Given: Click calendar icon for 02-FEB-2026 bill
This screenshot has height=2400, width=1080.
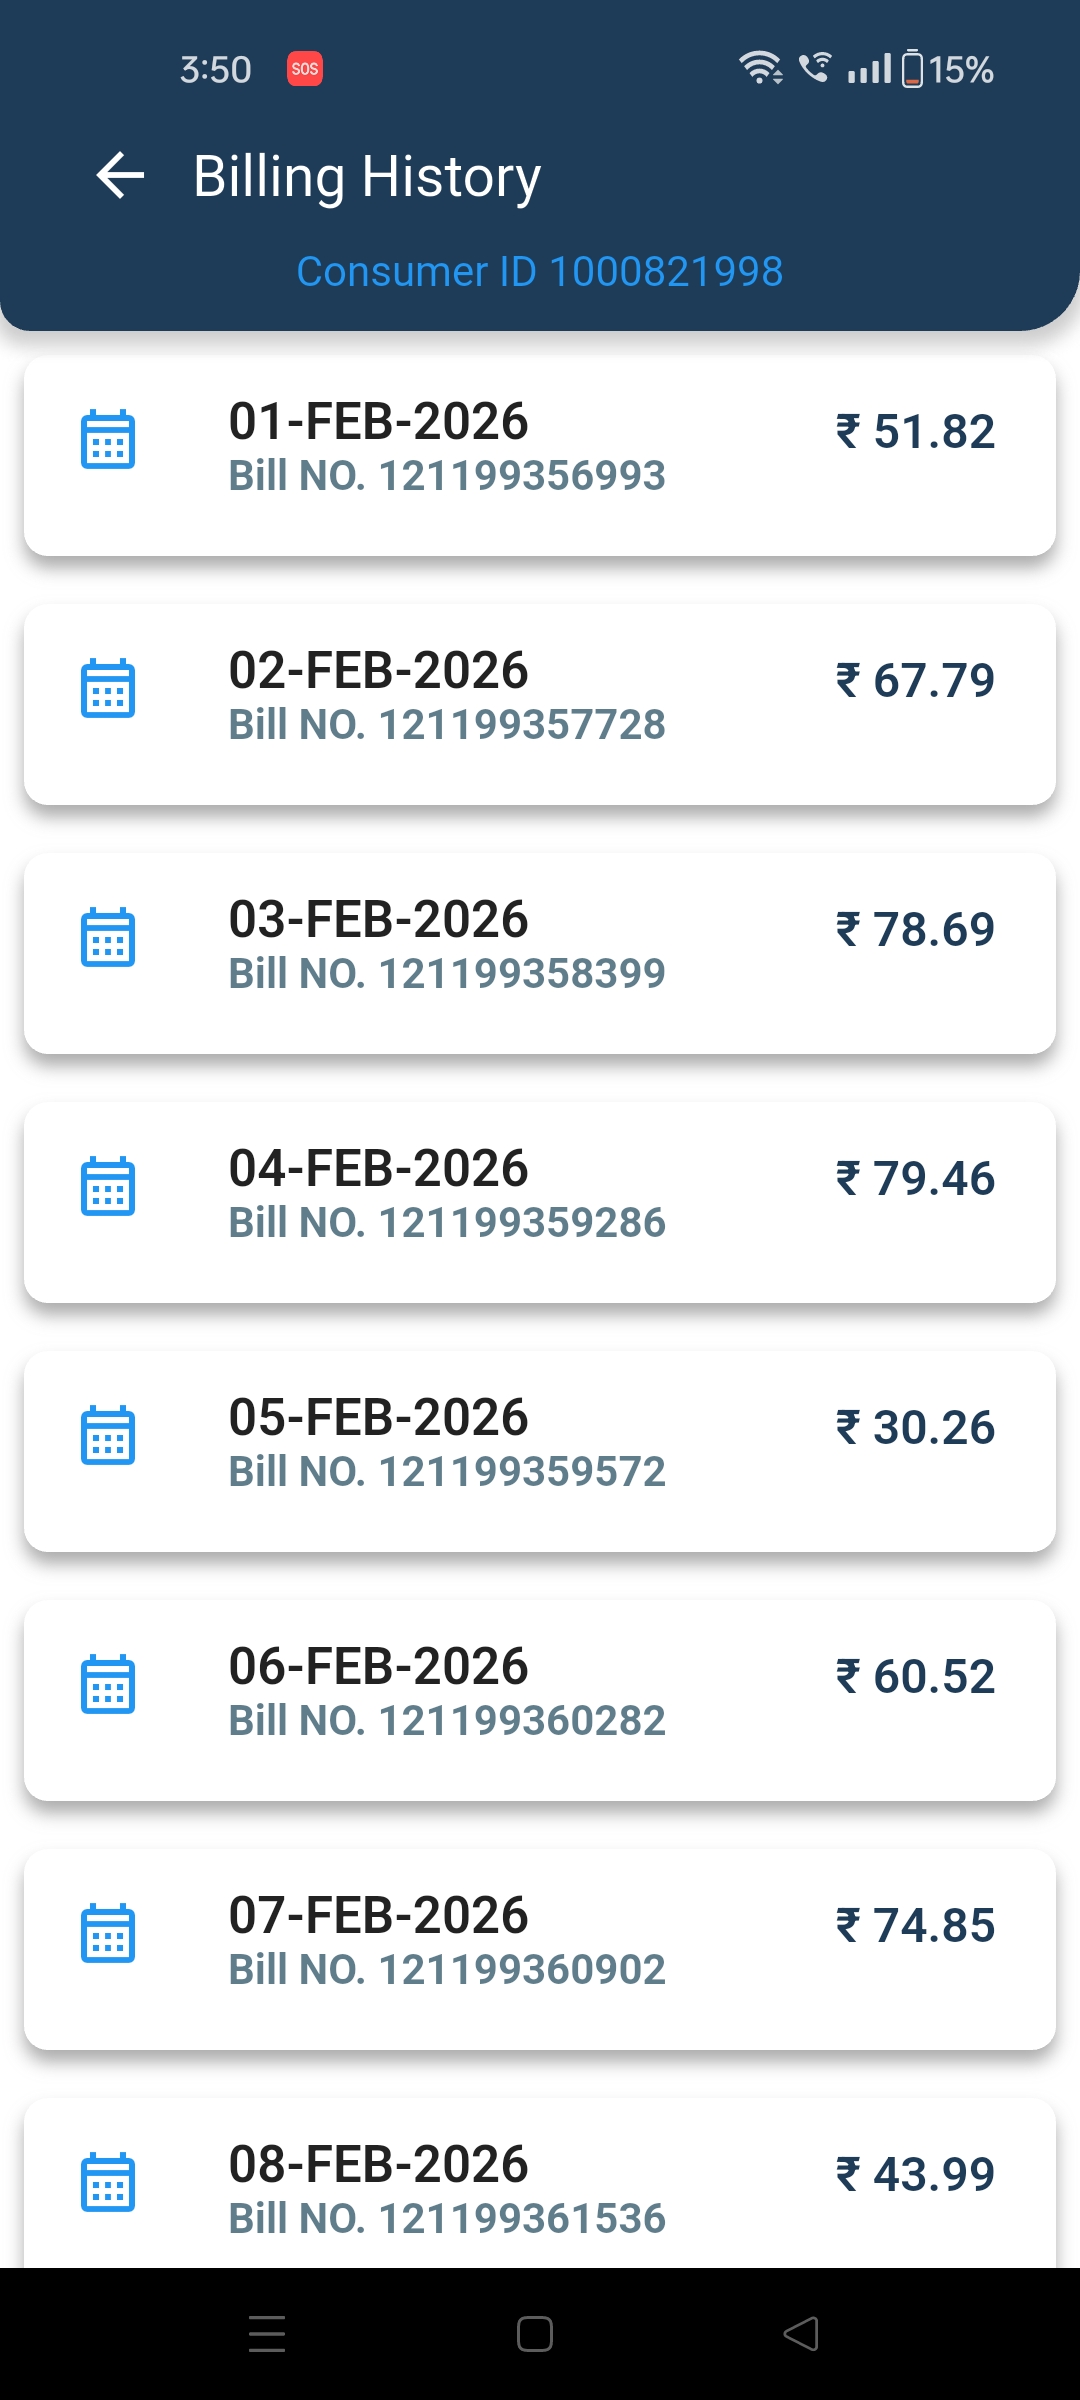Looking at the screenshot, I should (108, 688).
